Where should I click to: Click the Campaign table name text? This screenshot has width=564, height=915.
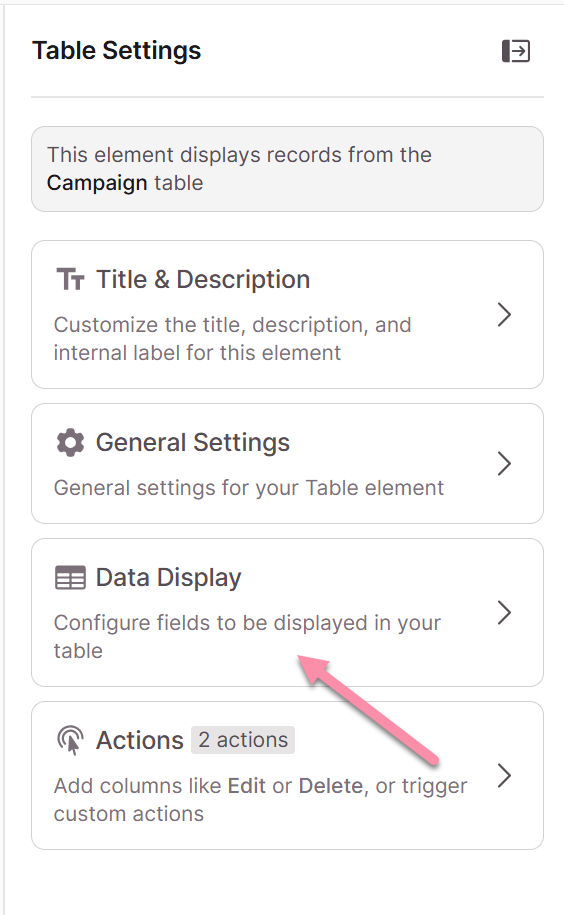[x=97, y=183]
